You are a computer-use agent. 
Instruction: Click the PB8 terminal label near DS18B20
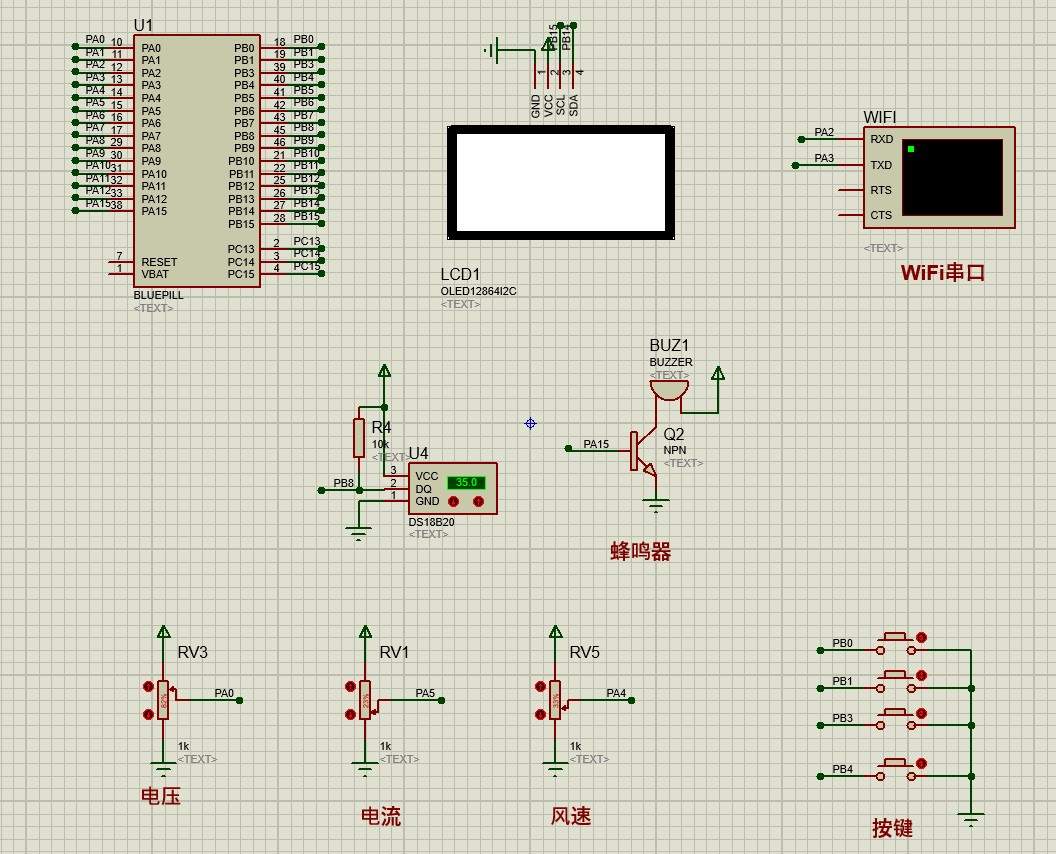point(343,483)
